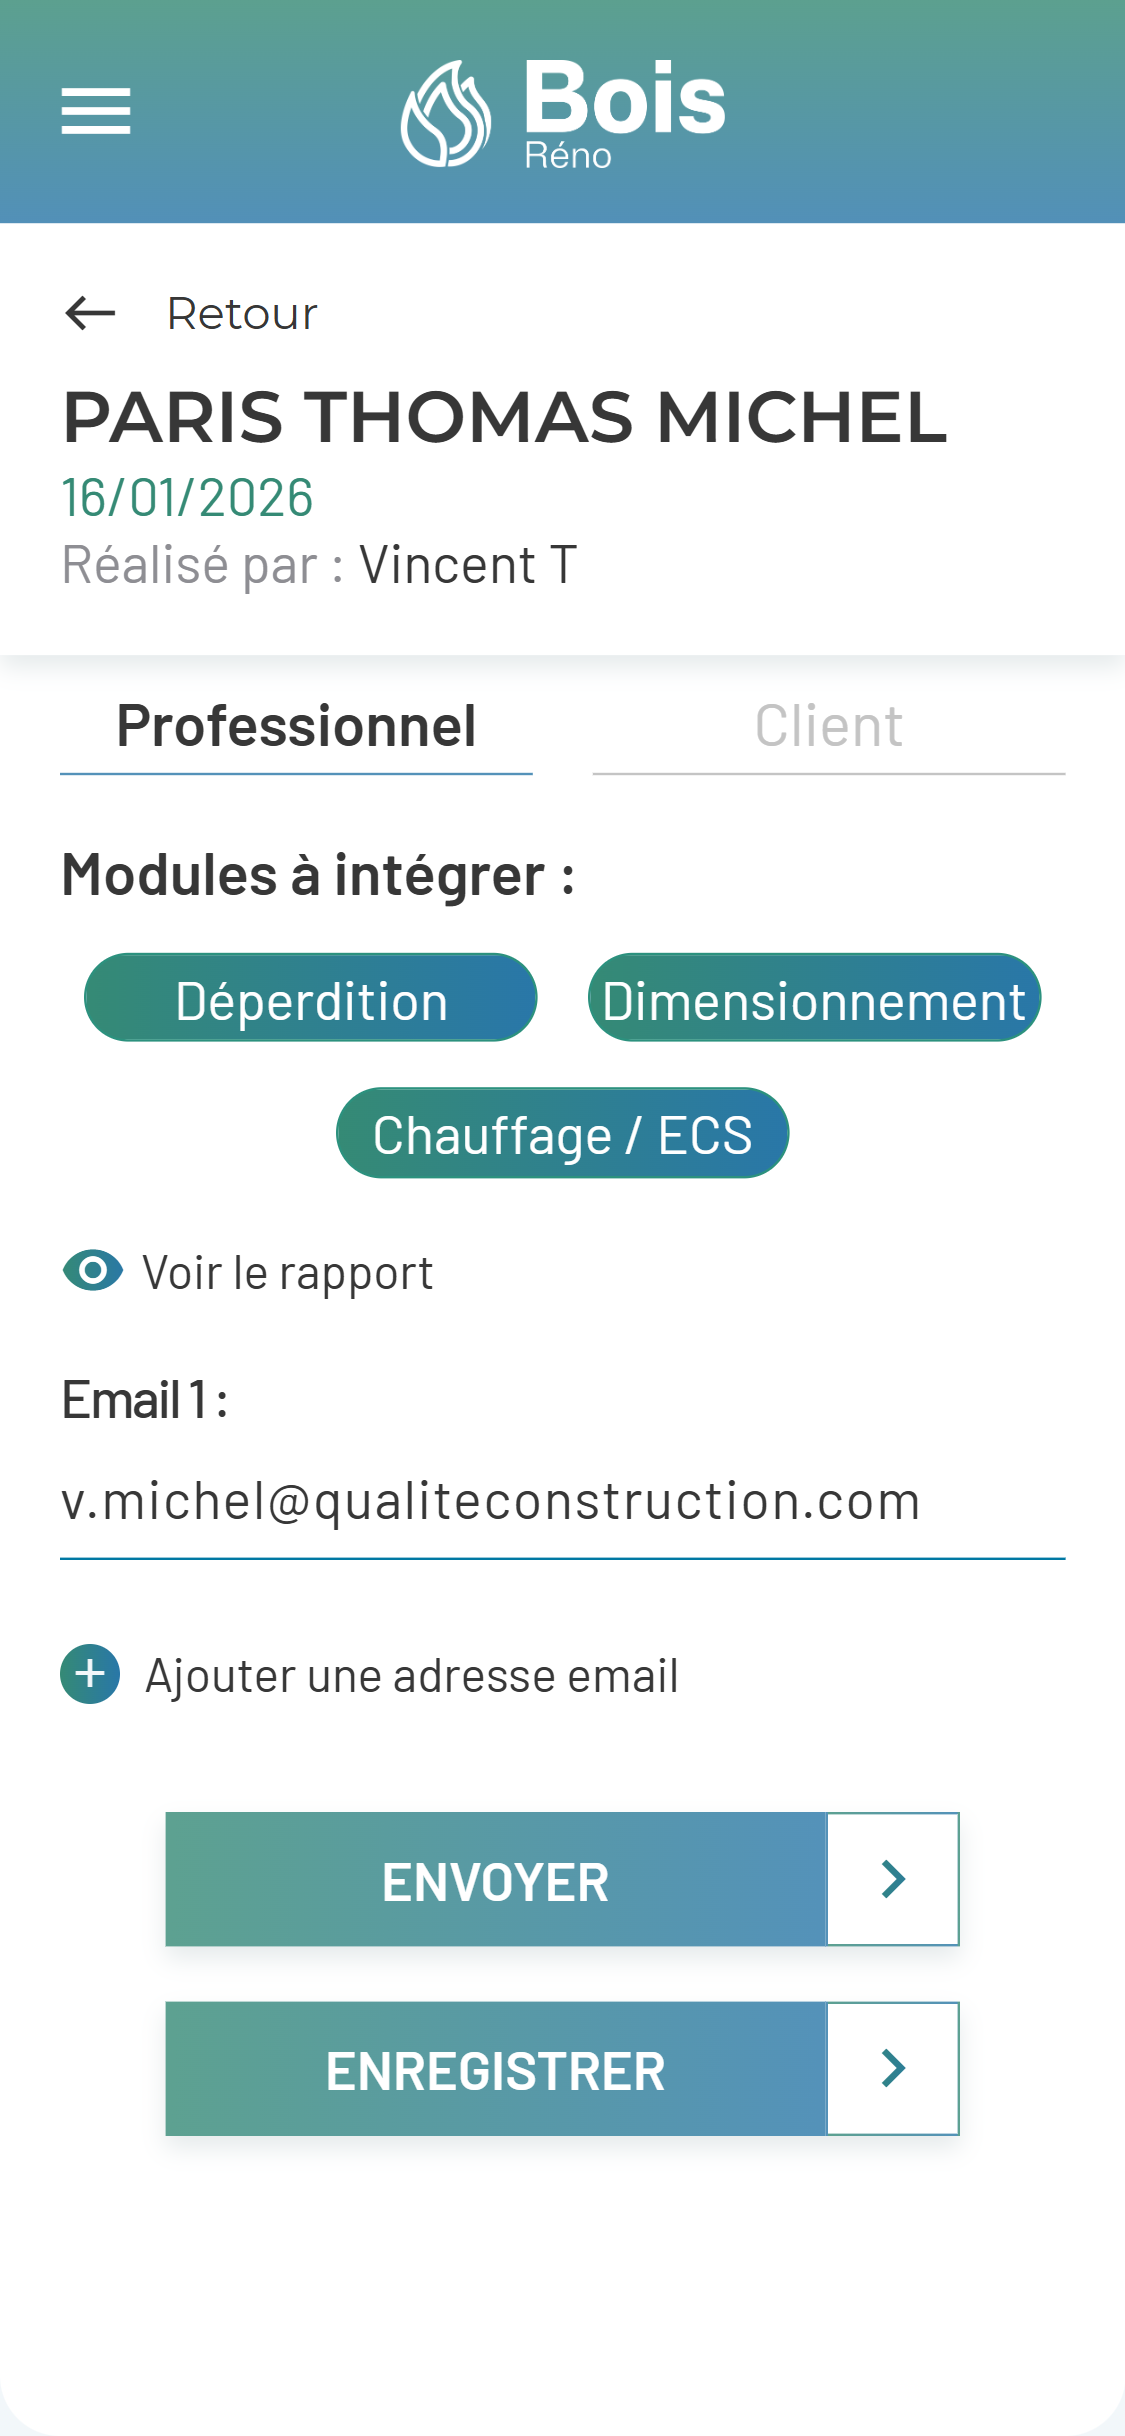
Task: Toggle the Dimensionnement module
Action: click(x=814, y=998)
